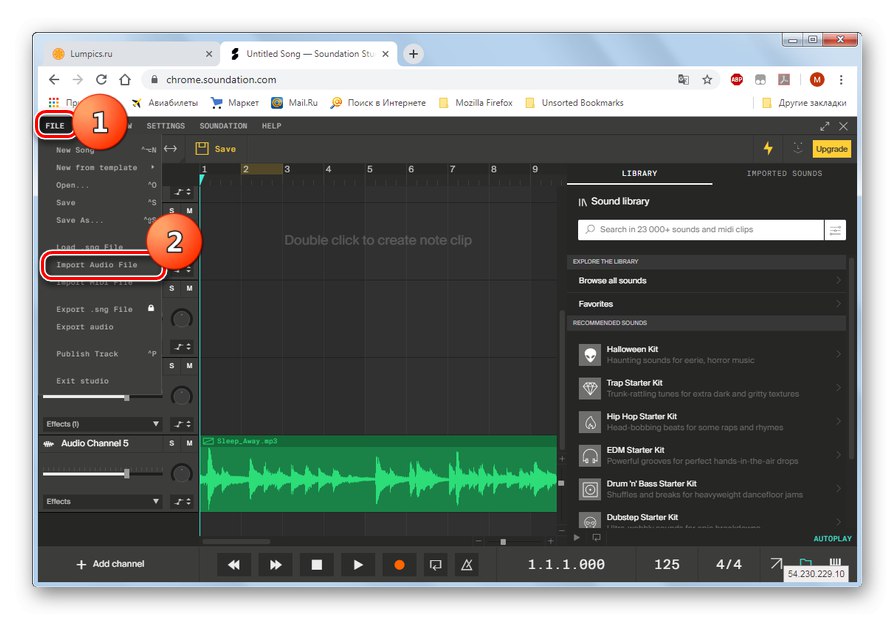Screen dimensions: 895x620
Task: Click the fast forward playback button
Action: pos(275,565)
